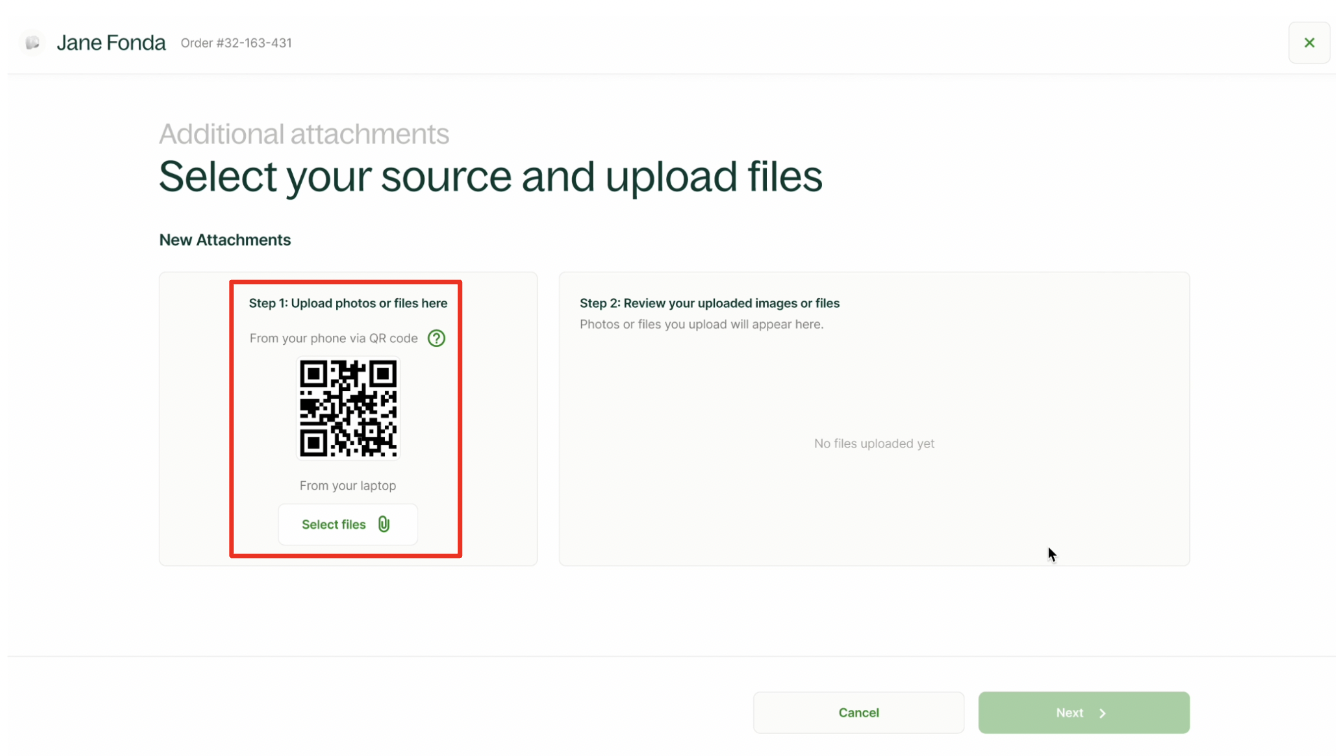Click the 'From your laptop' label
Image resolution: width=1336 pixels, height=756 pixels.
pyautogui.click(x=348, y=486)
